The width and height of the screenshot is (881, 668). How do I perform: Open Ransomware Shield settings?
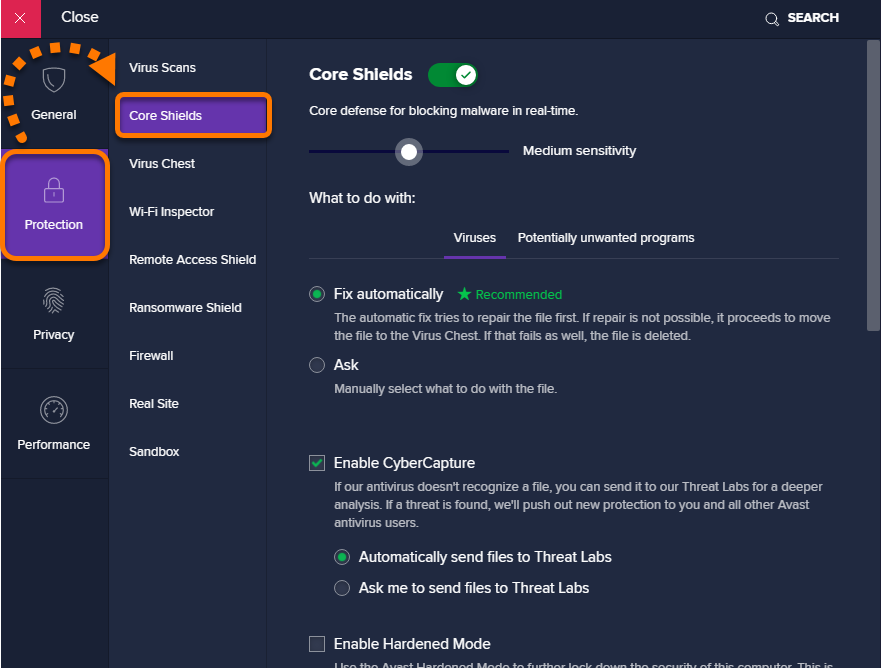click(185, 308)
